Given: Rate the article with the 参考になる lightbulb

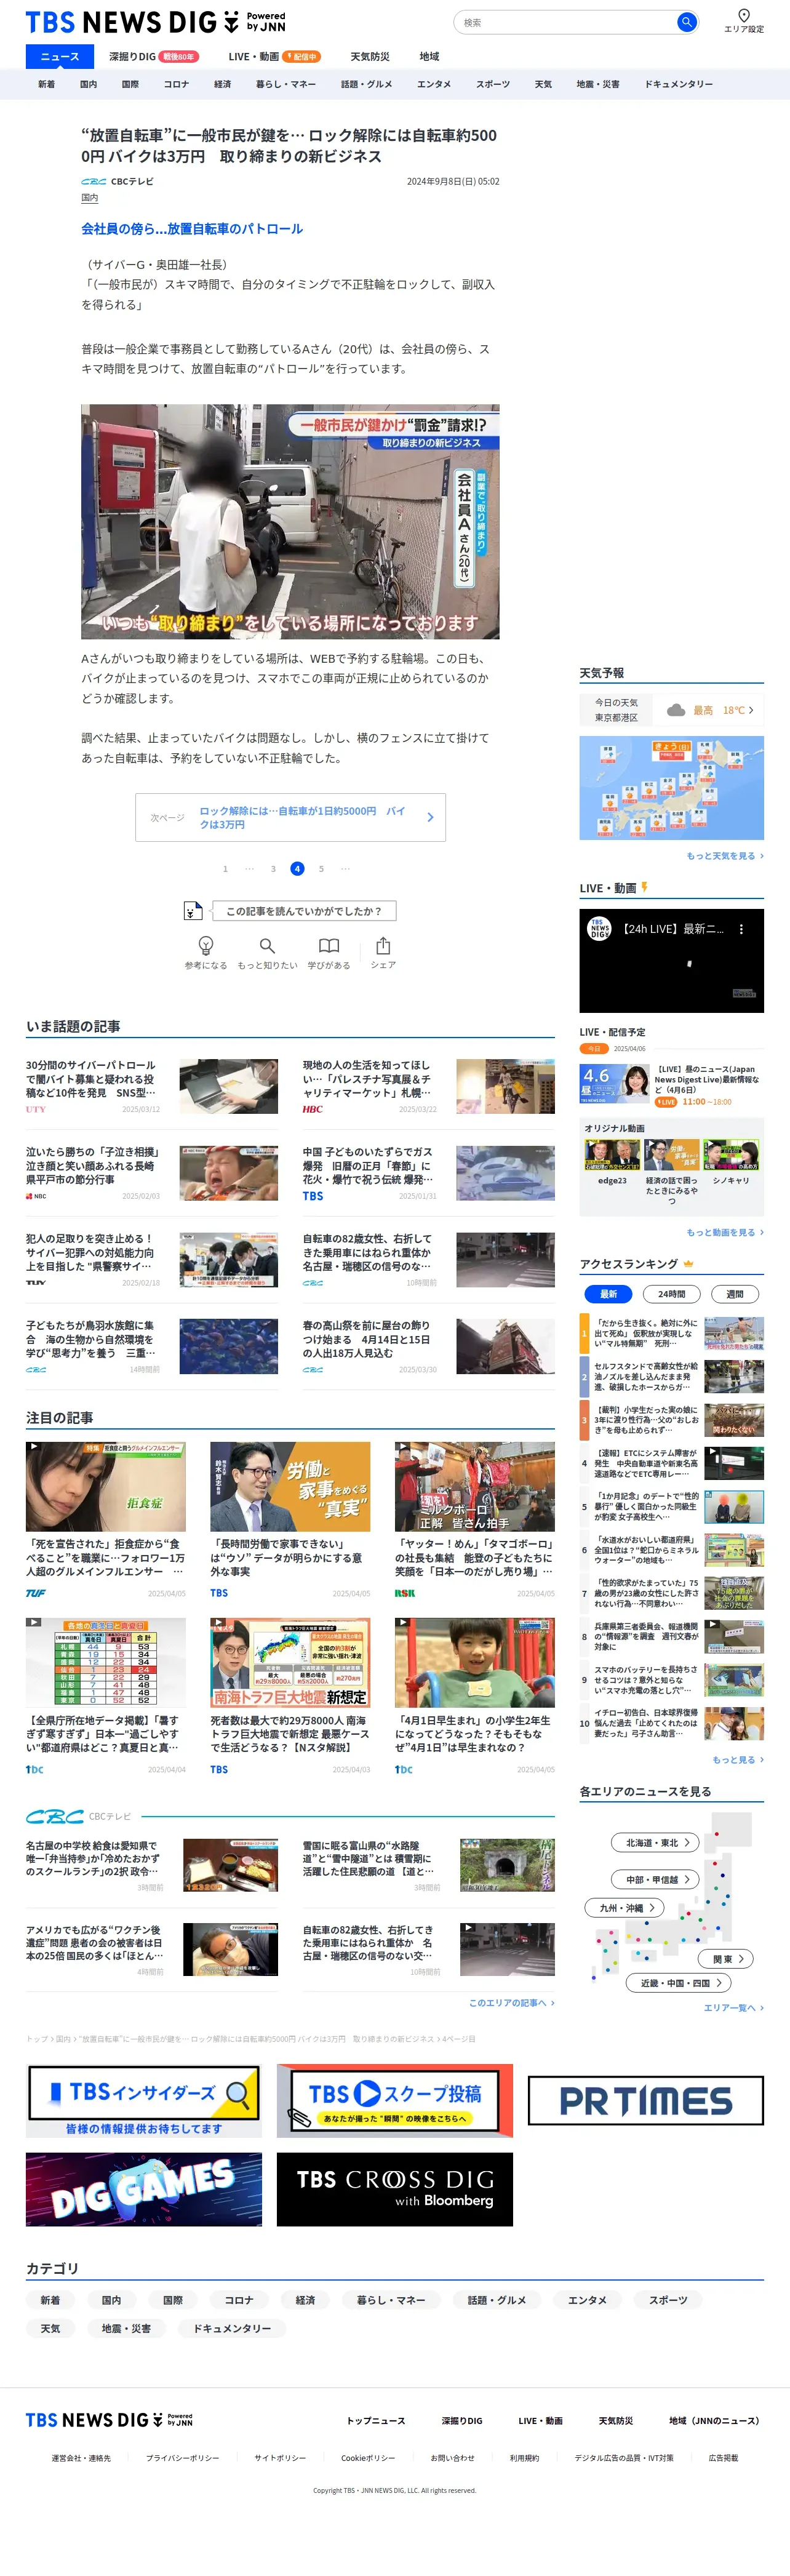Looking at the screenshot, I should coord(206,953).
